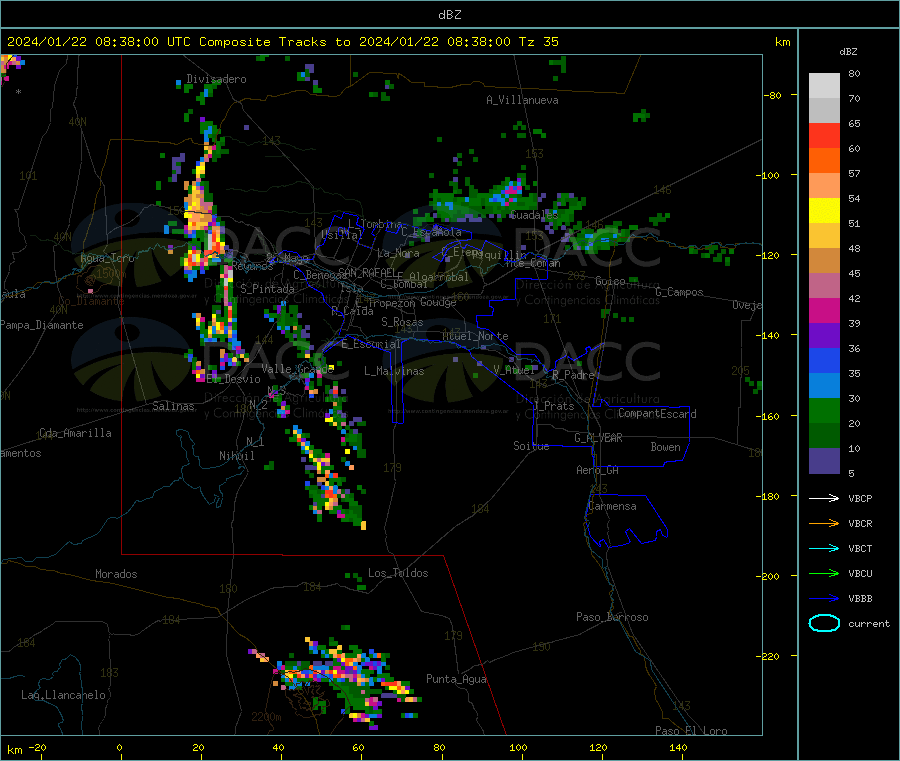The width and height of the screenshot is (900, 761).
Task: Click the cyan 'current' ellipse legend icon
Action: [x=824, y=623]
